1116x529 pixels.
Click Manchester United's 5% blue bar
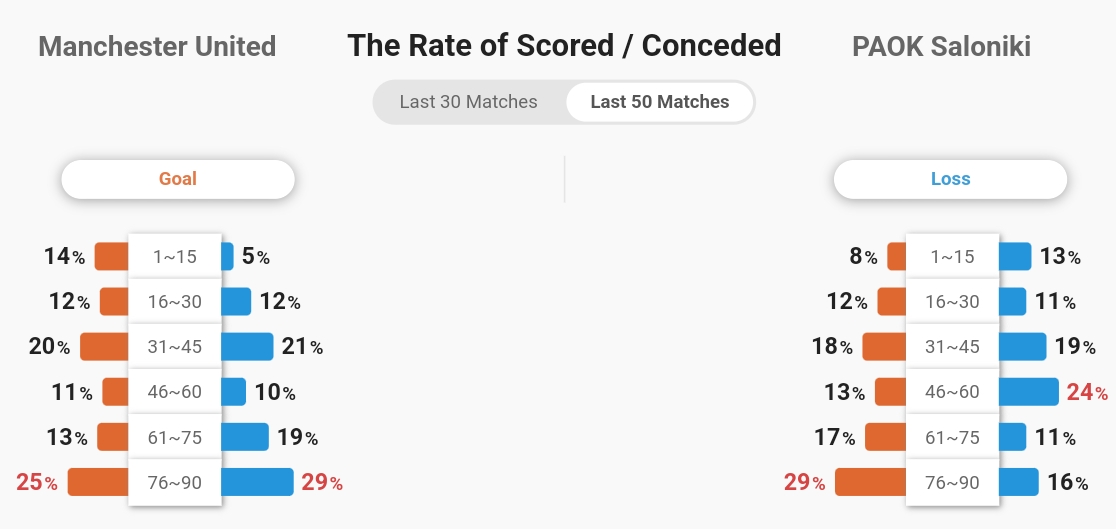(228, 257)
